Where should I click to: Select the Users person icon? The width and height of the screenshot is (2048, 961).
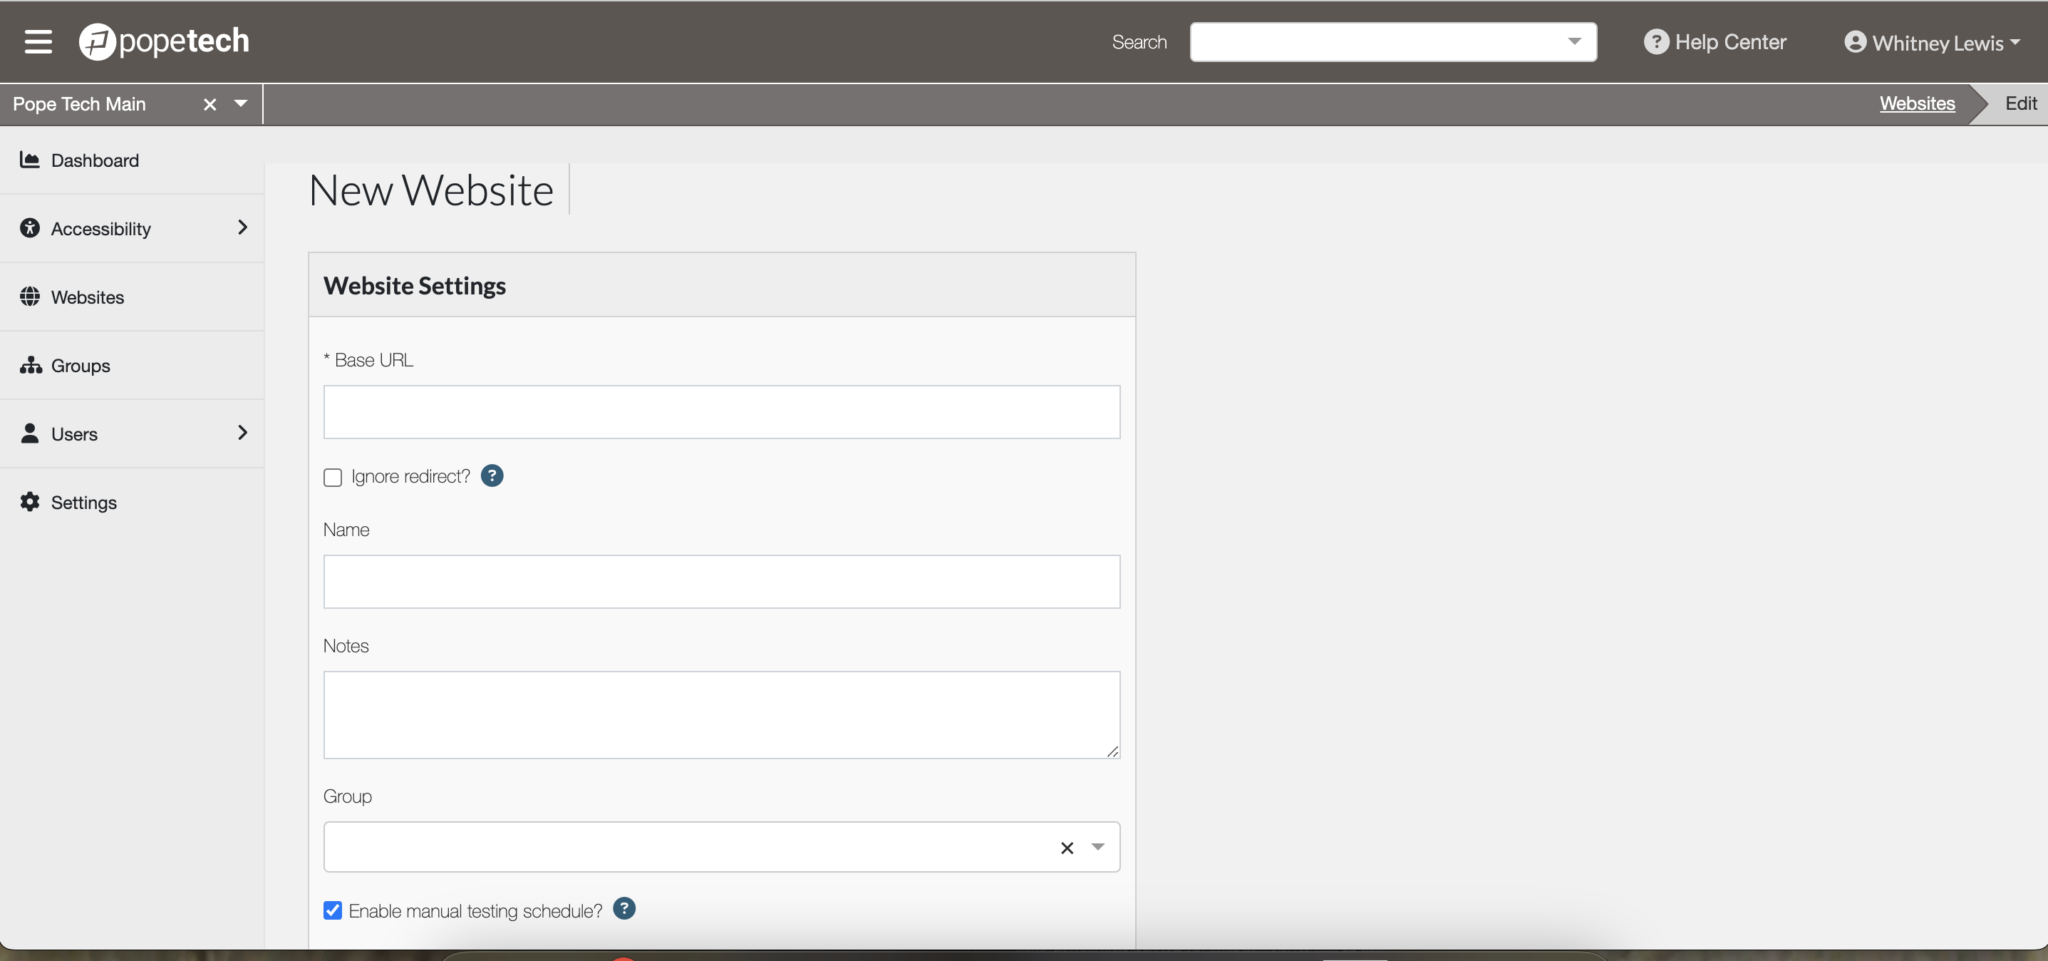[x=30, y=433]
